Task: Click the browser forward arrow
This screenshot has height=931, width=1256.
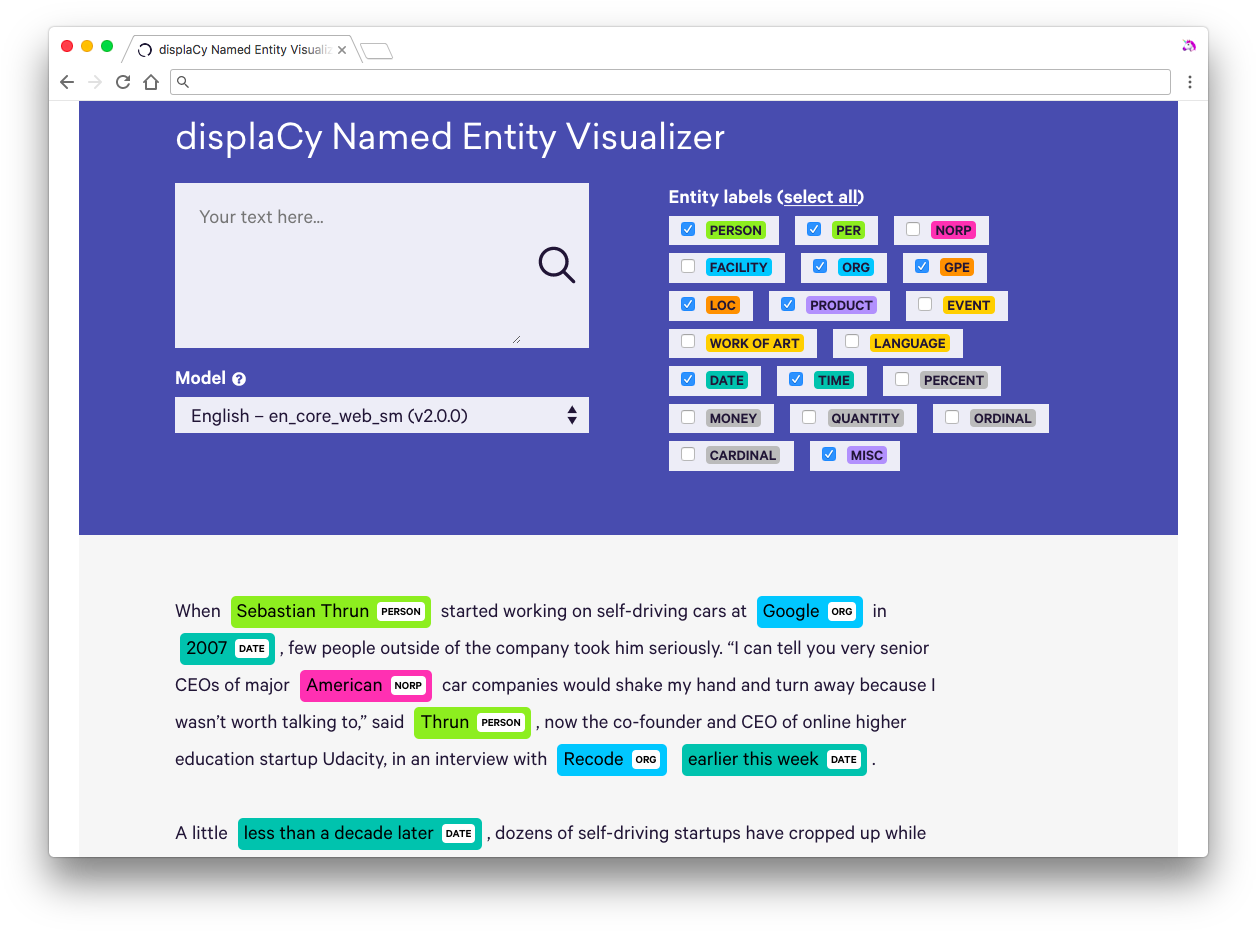Action: [x=94, y=81]
